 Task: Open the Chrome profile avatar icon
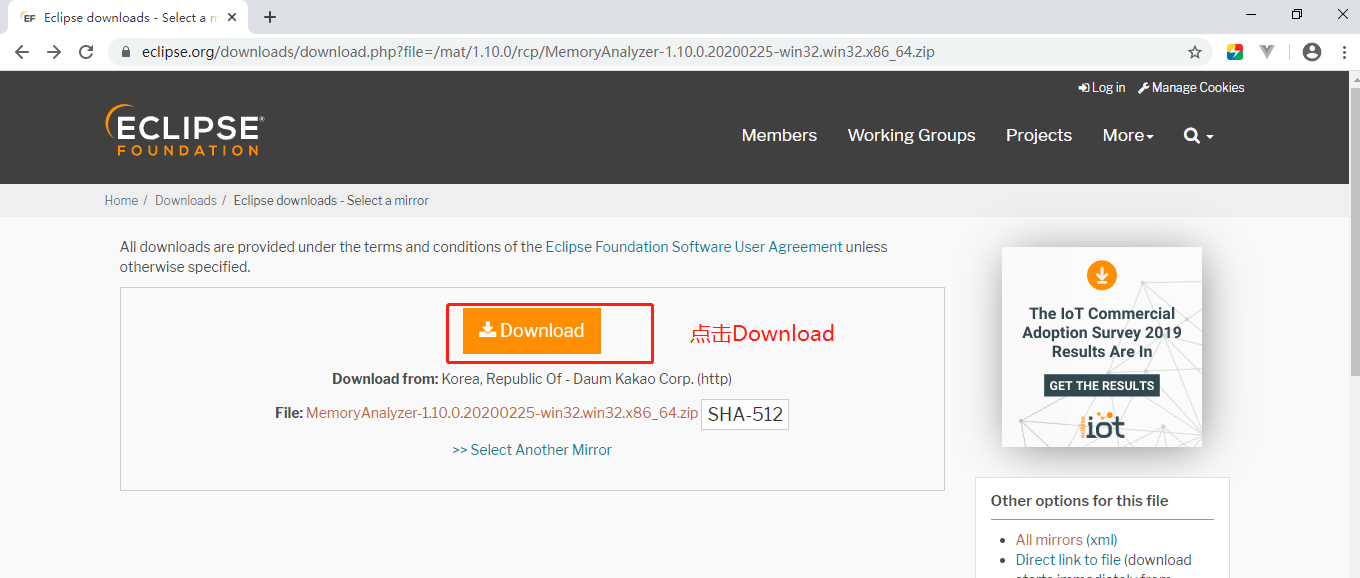tap(1312, 52)
